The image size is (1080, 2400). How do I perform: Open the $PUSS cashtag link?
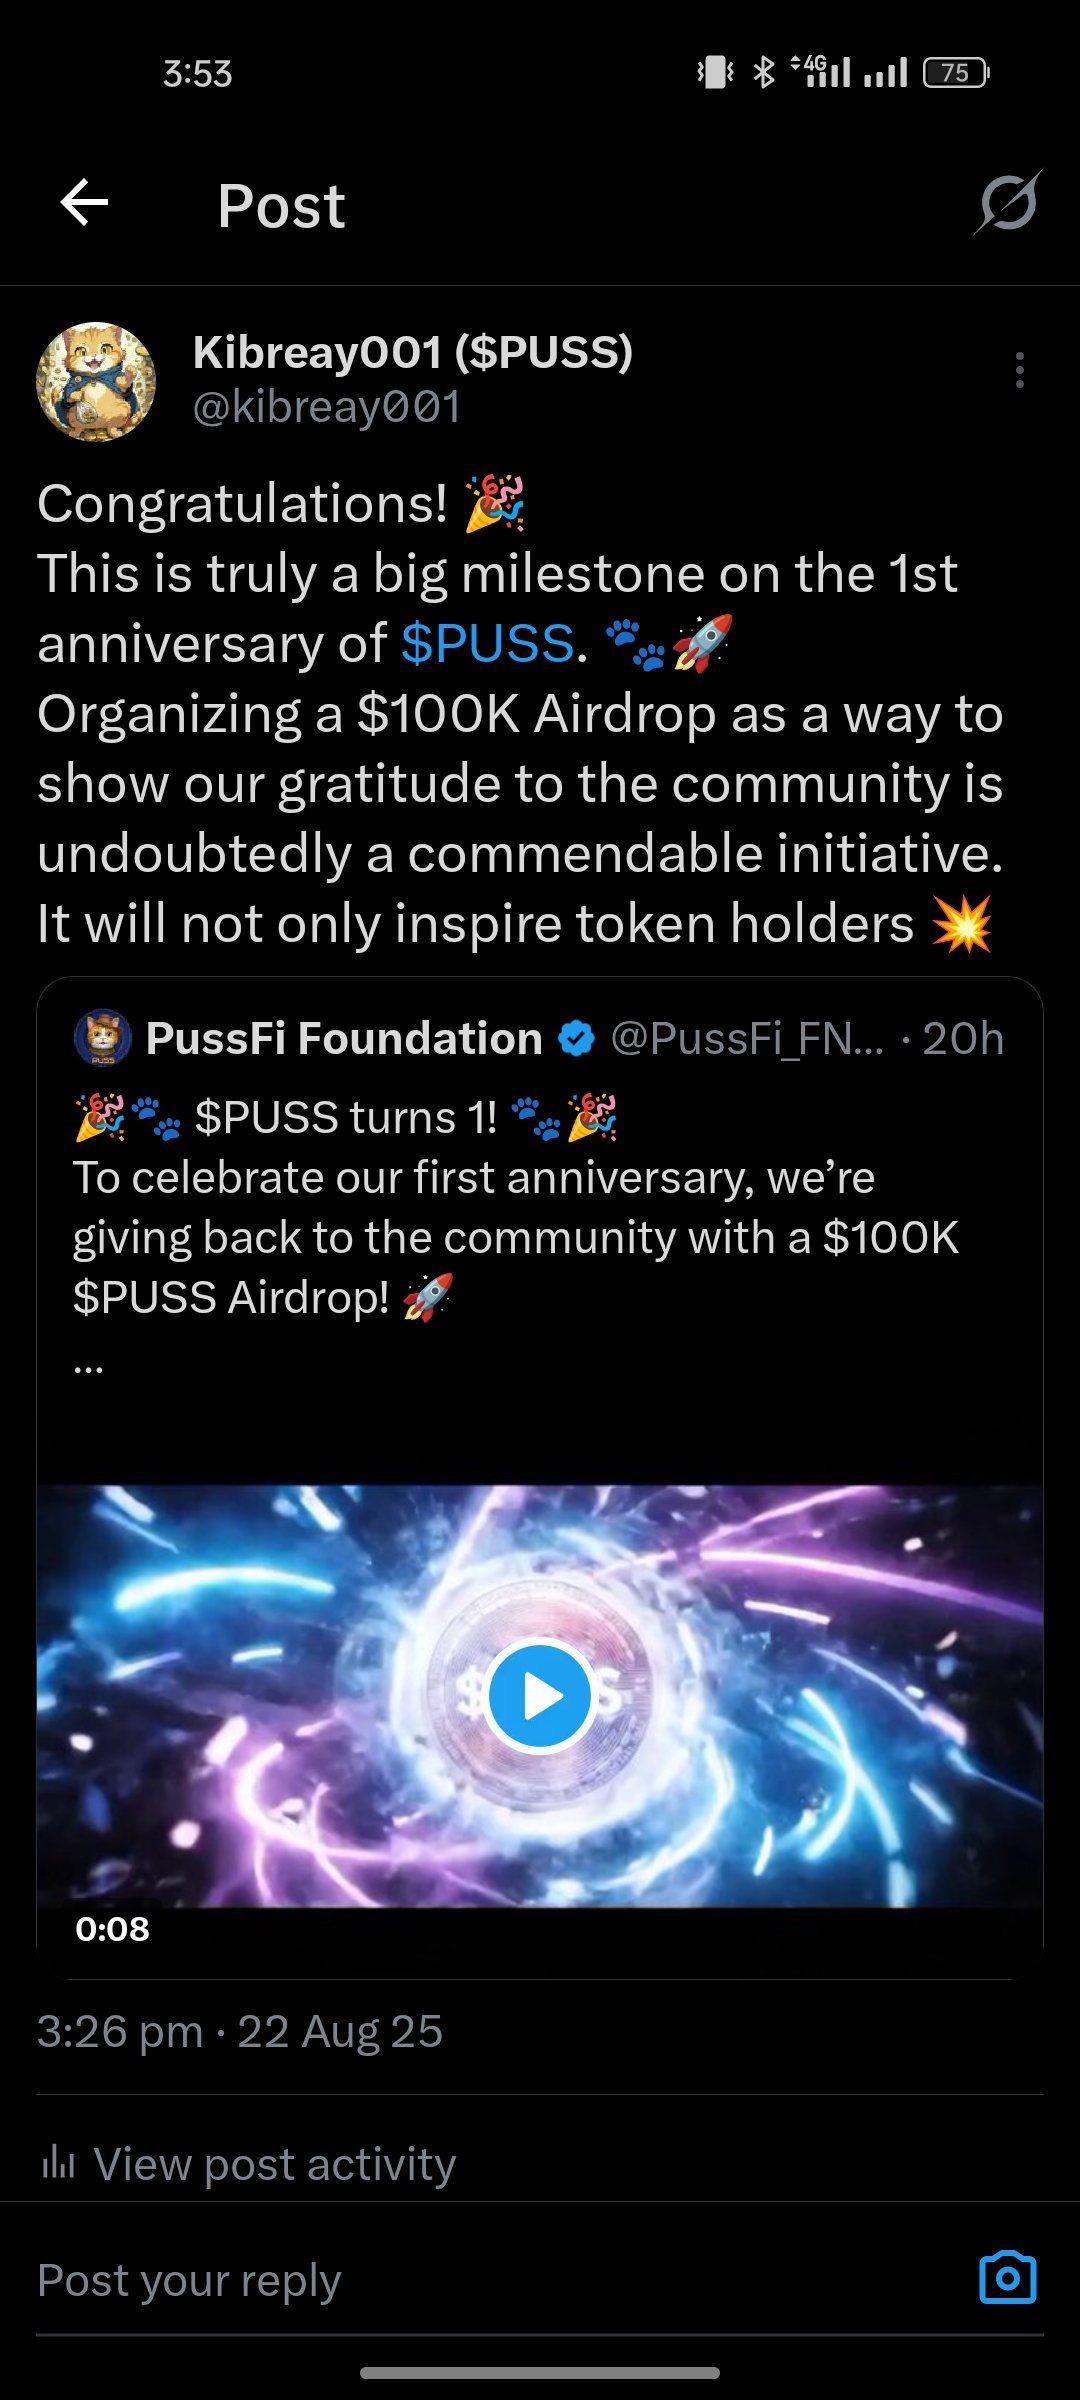click(x=488, y=643)
